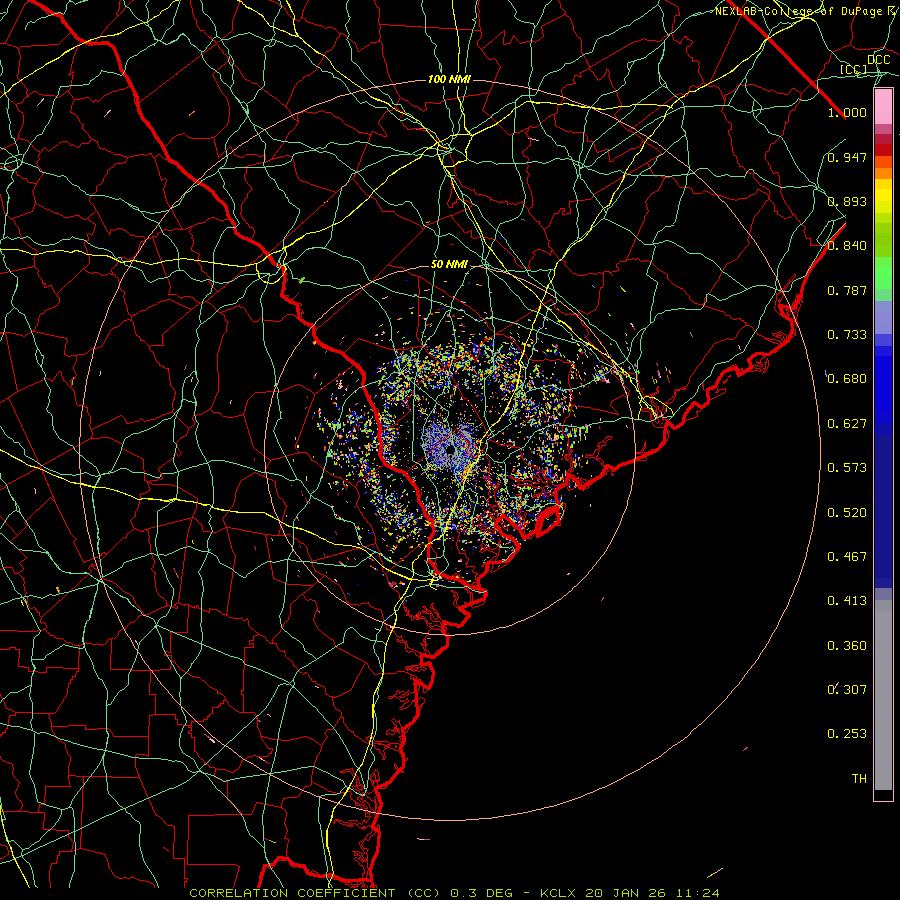This screenshot has width=900, height=900.
Task: Click the 0.947 legend value
Action: click(x=847, y=157)
